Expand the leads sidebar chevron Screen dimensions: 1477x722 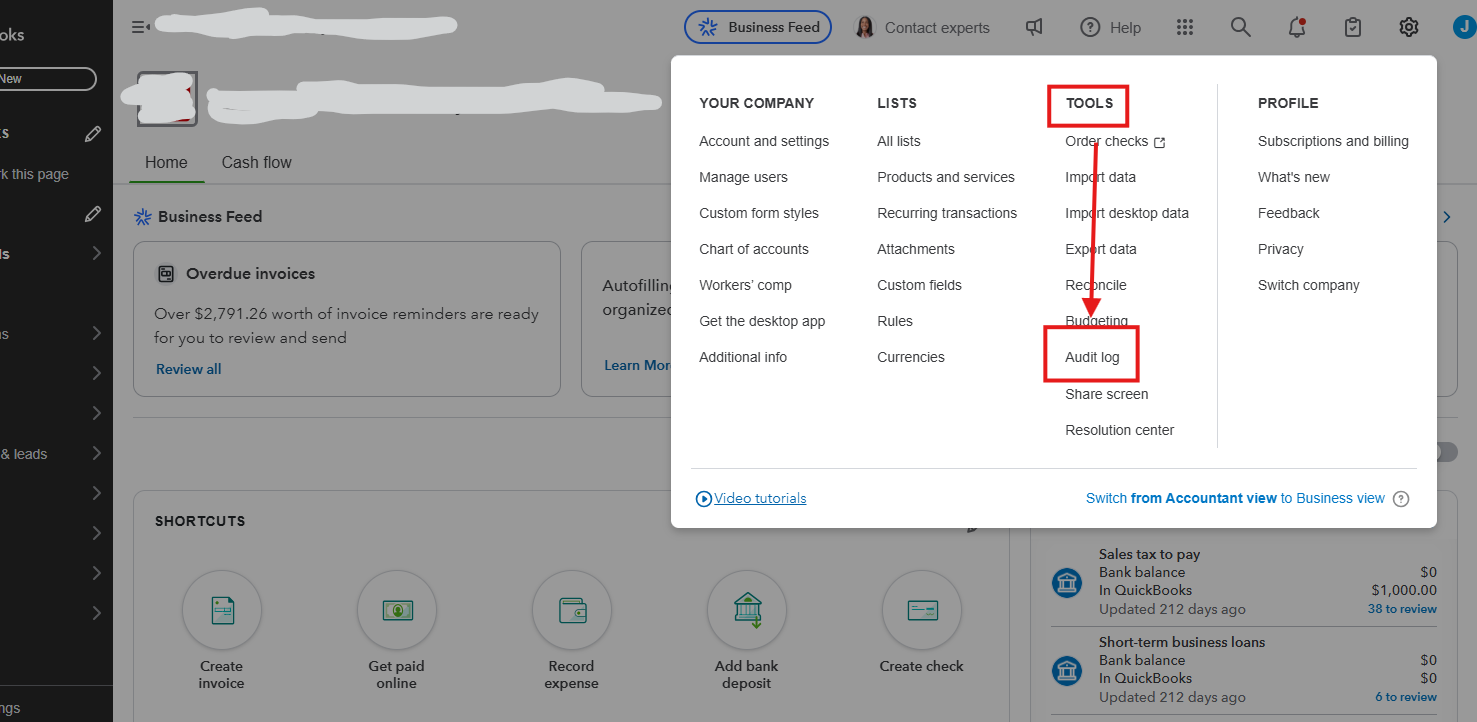point(96,453)
